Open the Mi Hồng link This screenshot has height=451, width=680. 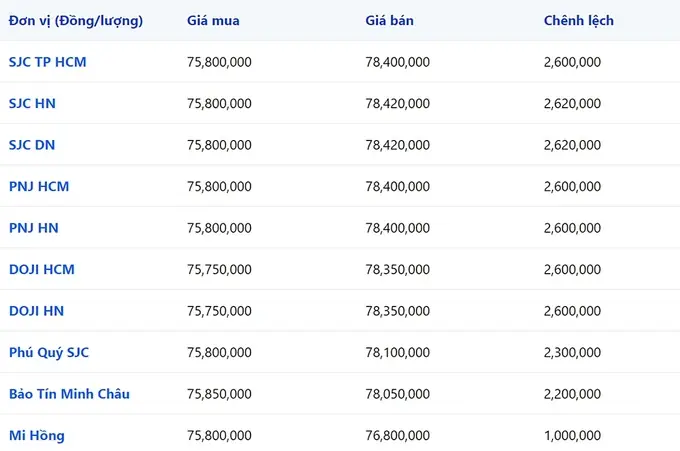click(x=36, y=435)
